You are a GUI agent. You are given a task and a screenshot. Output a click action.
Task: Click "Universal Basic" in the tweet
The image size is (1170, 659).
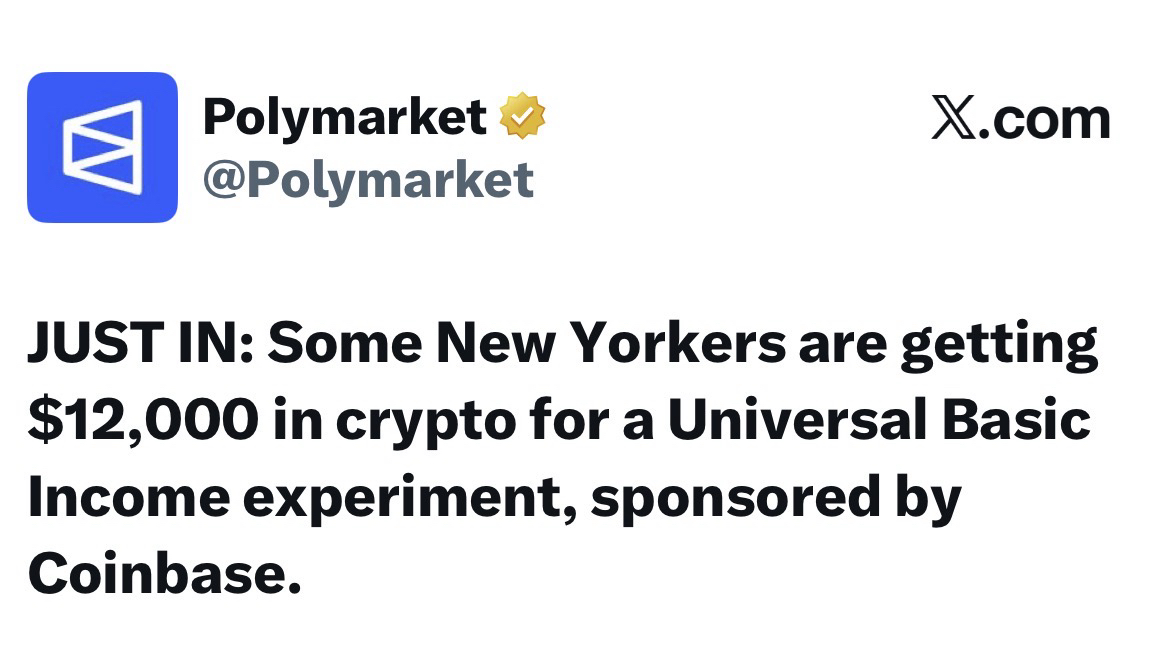tap(879, 421)
